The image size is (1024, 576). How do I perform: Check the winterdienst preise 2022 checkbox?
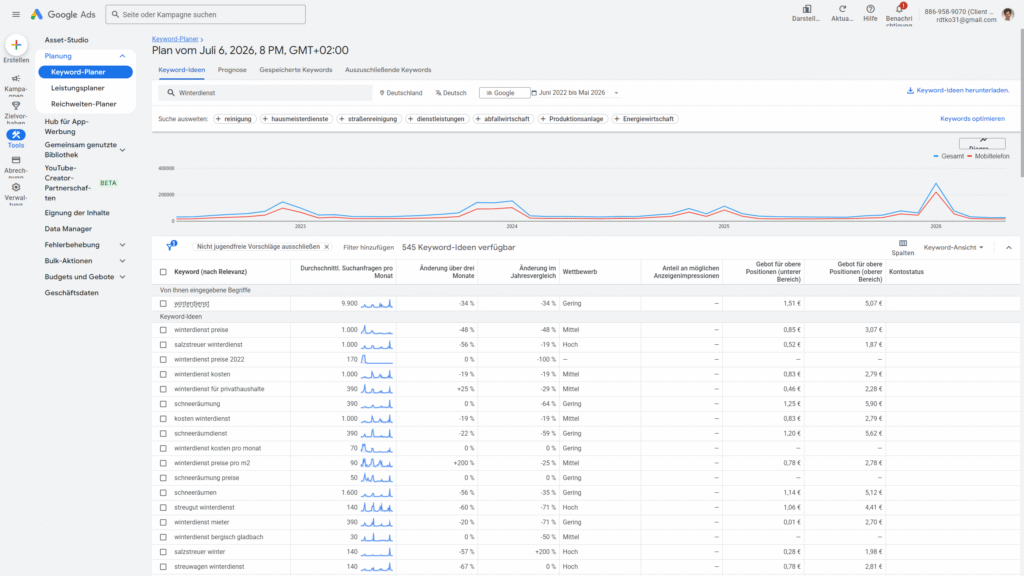163,360
